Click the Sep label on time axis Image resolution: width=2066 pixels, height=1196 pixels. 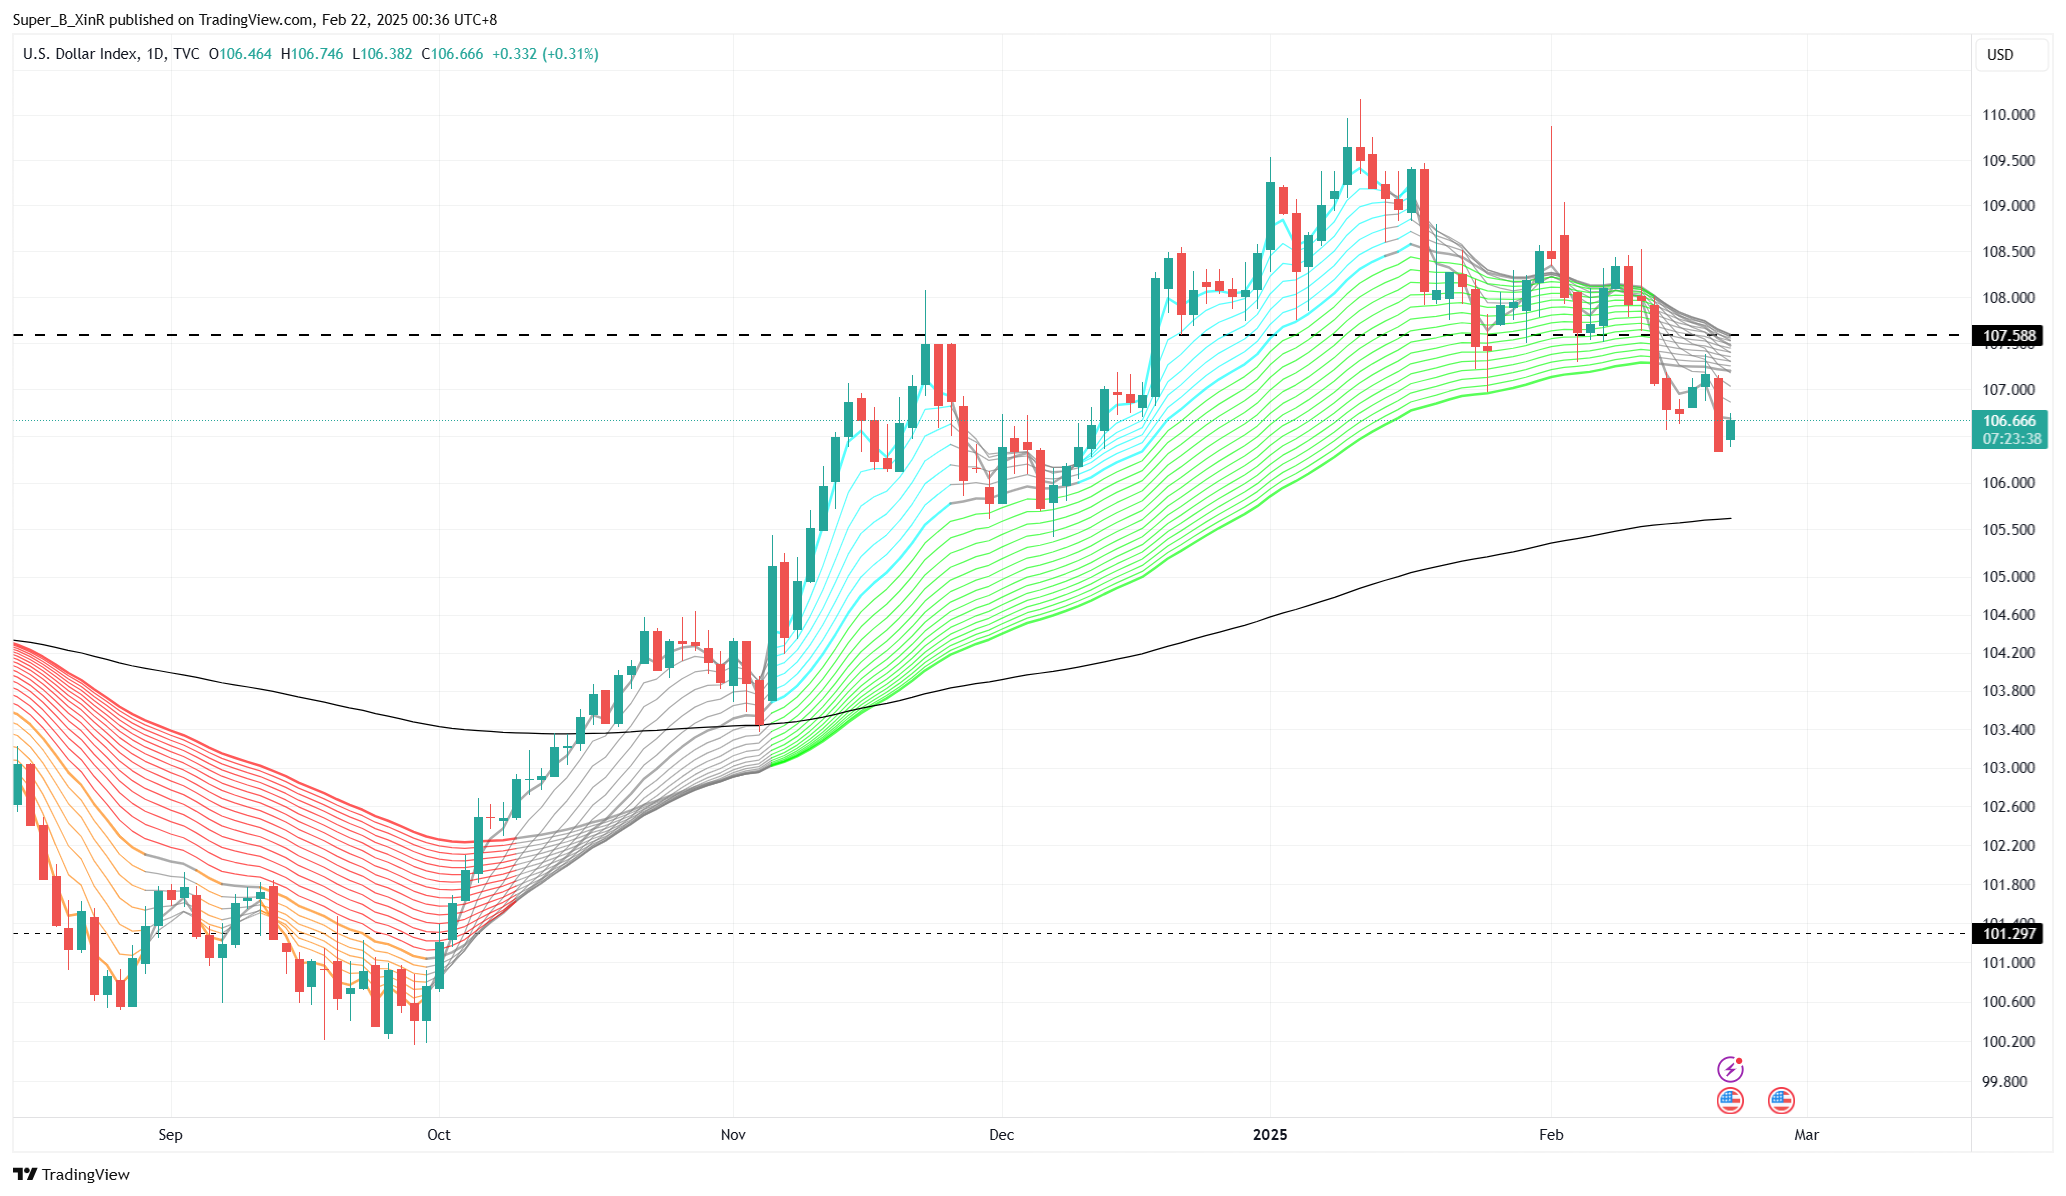click(170, 1135)
